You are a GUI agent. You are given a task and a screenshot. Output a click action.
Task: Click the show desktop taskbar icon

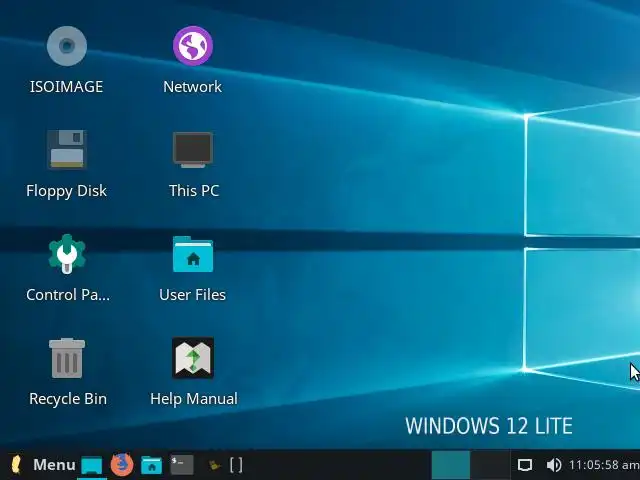tap(91, 466)
